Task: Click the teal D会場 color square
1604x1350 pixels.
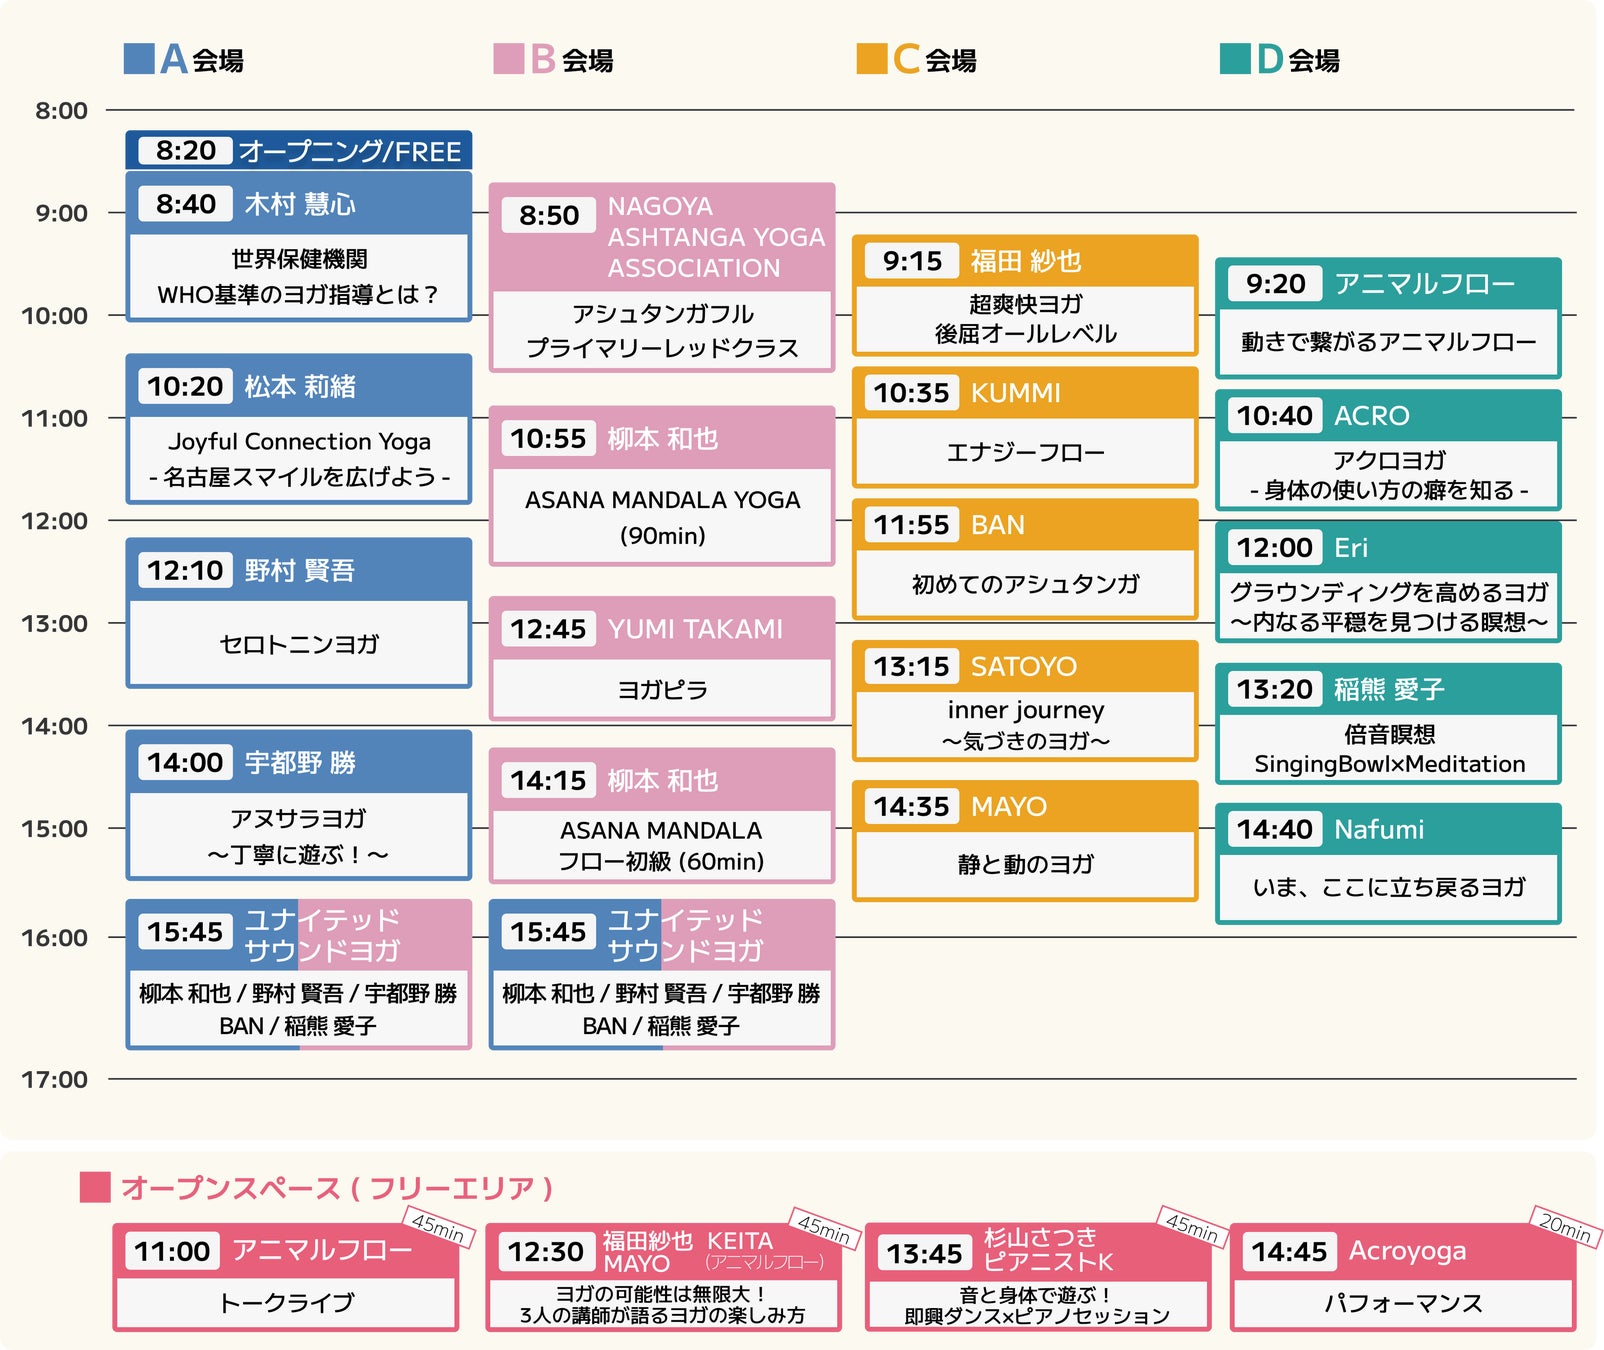Action: [1235, 59]
